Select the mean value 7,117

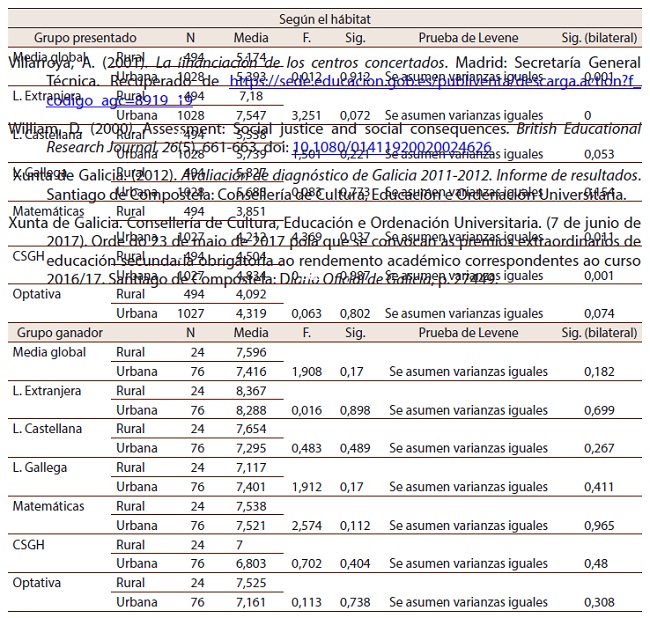pos(251,467)
